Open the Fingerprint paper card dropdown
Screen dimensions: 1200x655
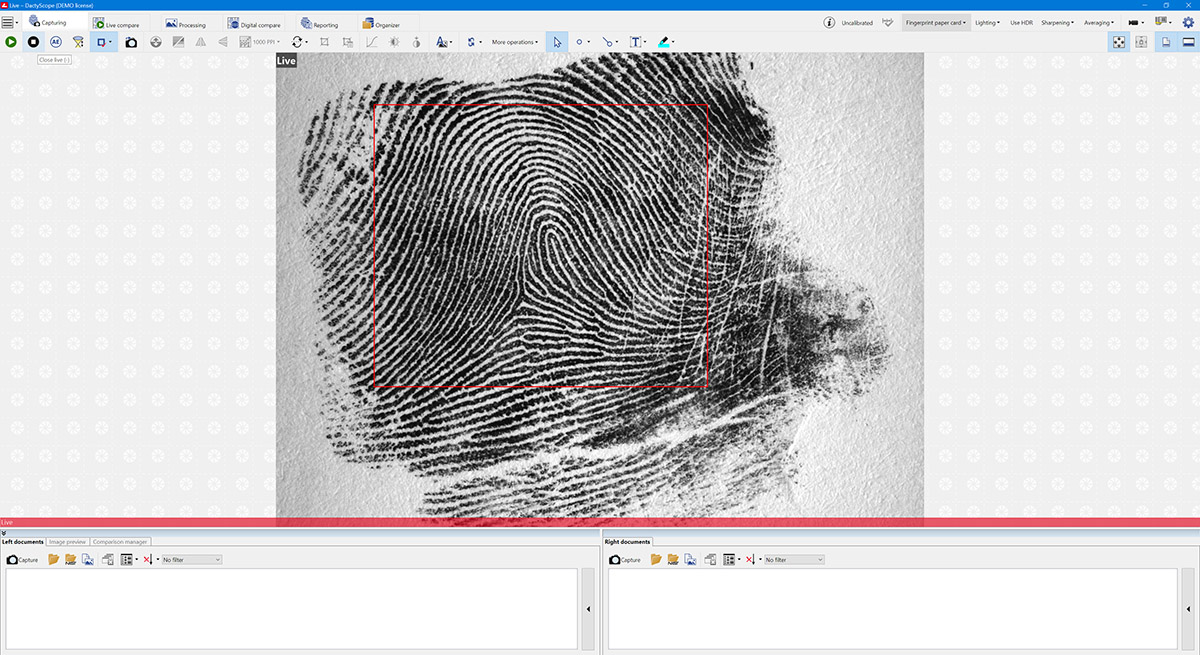(935, 22)
